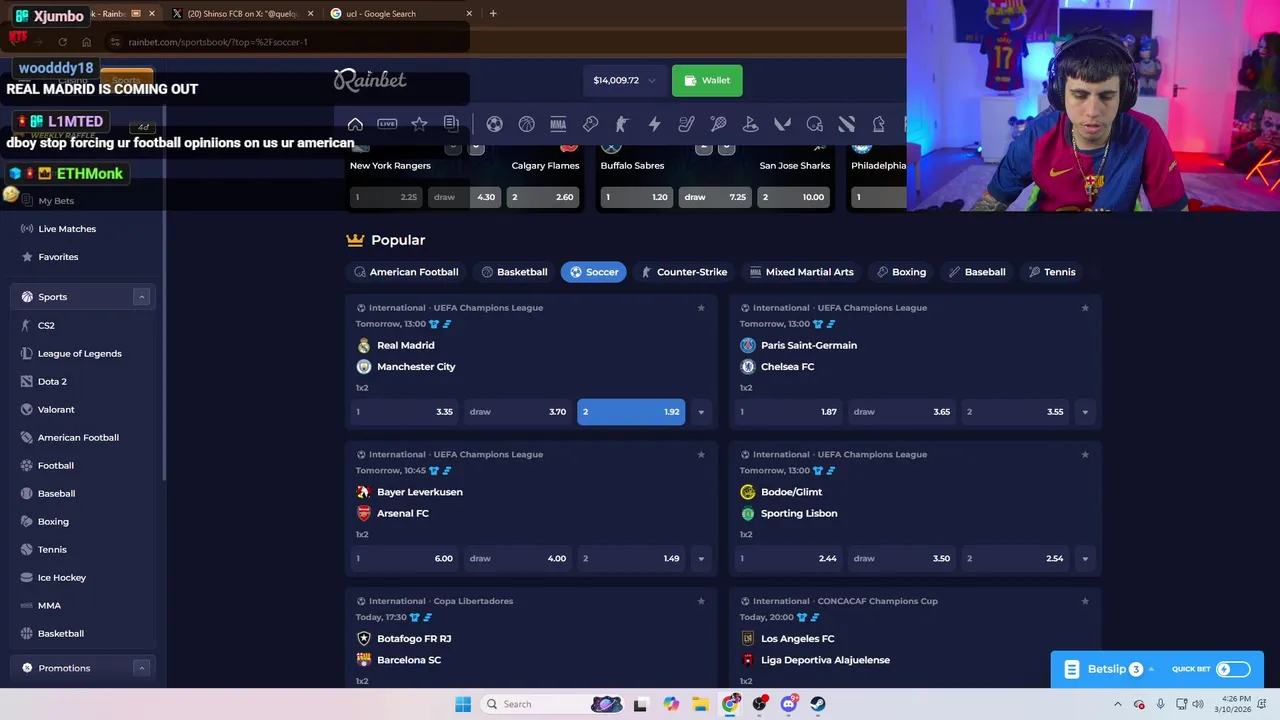
Task: Select the lightning bolt toolbar icon
Action: [x=654, y=124]
